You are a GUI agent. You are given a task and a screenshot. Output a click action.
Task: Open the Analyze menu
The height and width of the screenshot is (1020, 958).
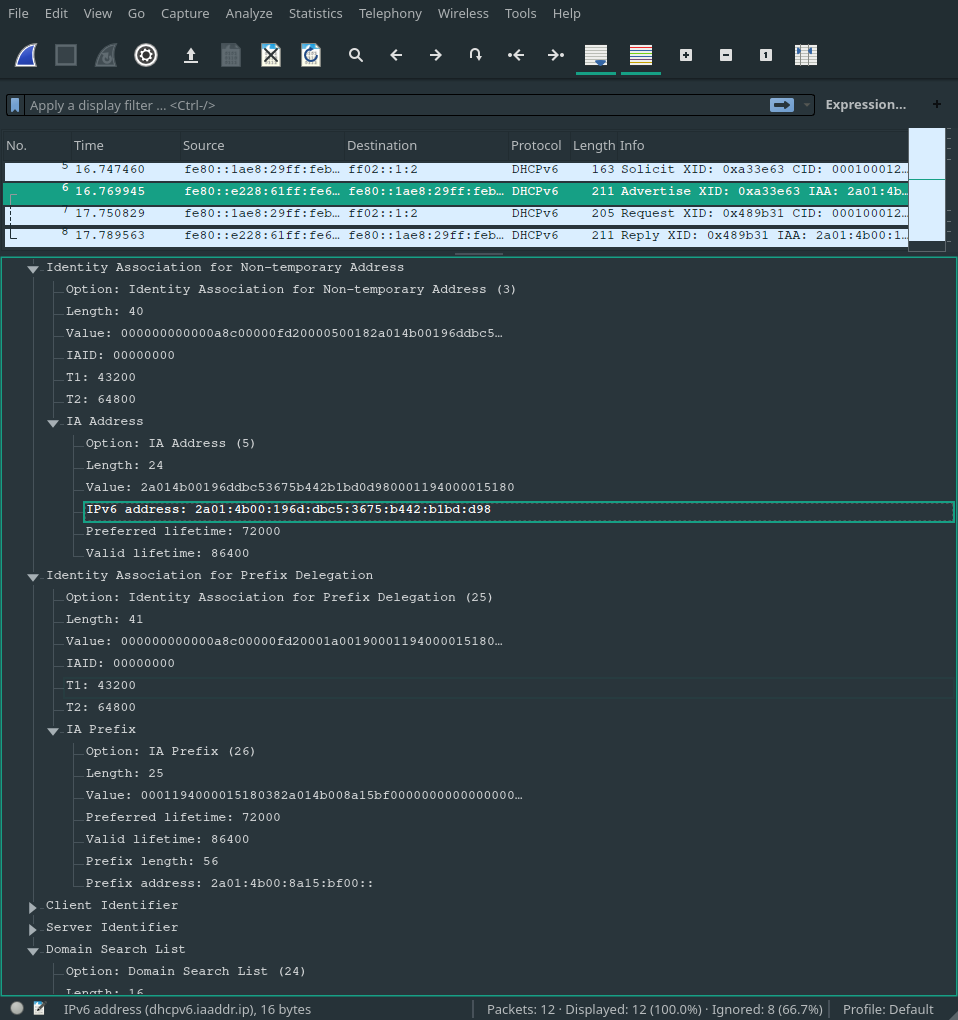click(x=249, y=14)
